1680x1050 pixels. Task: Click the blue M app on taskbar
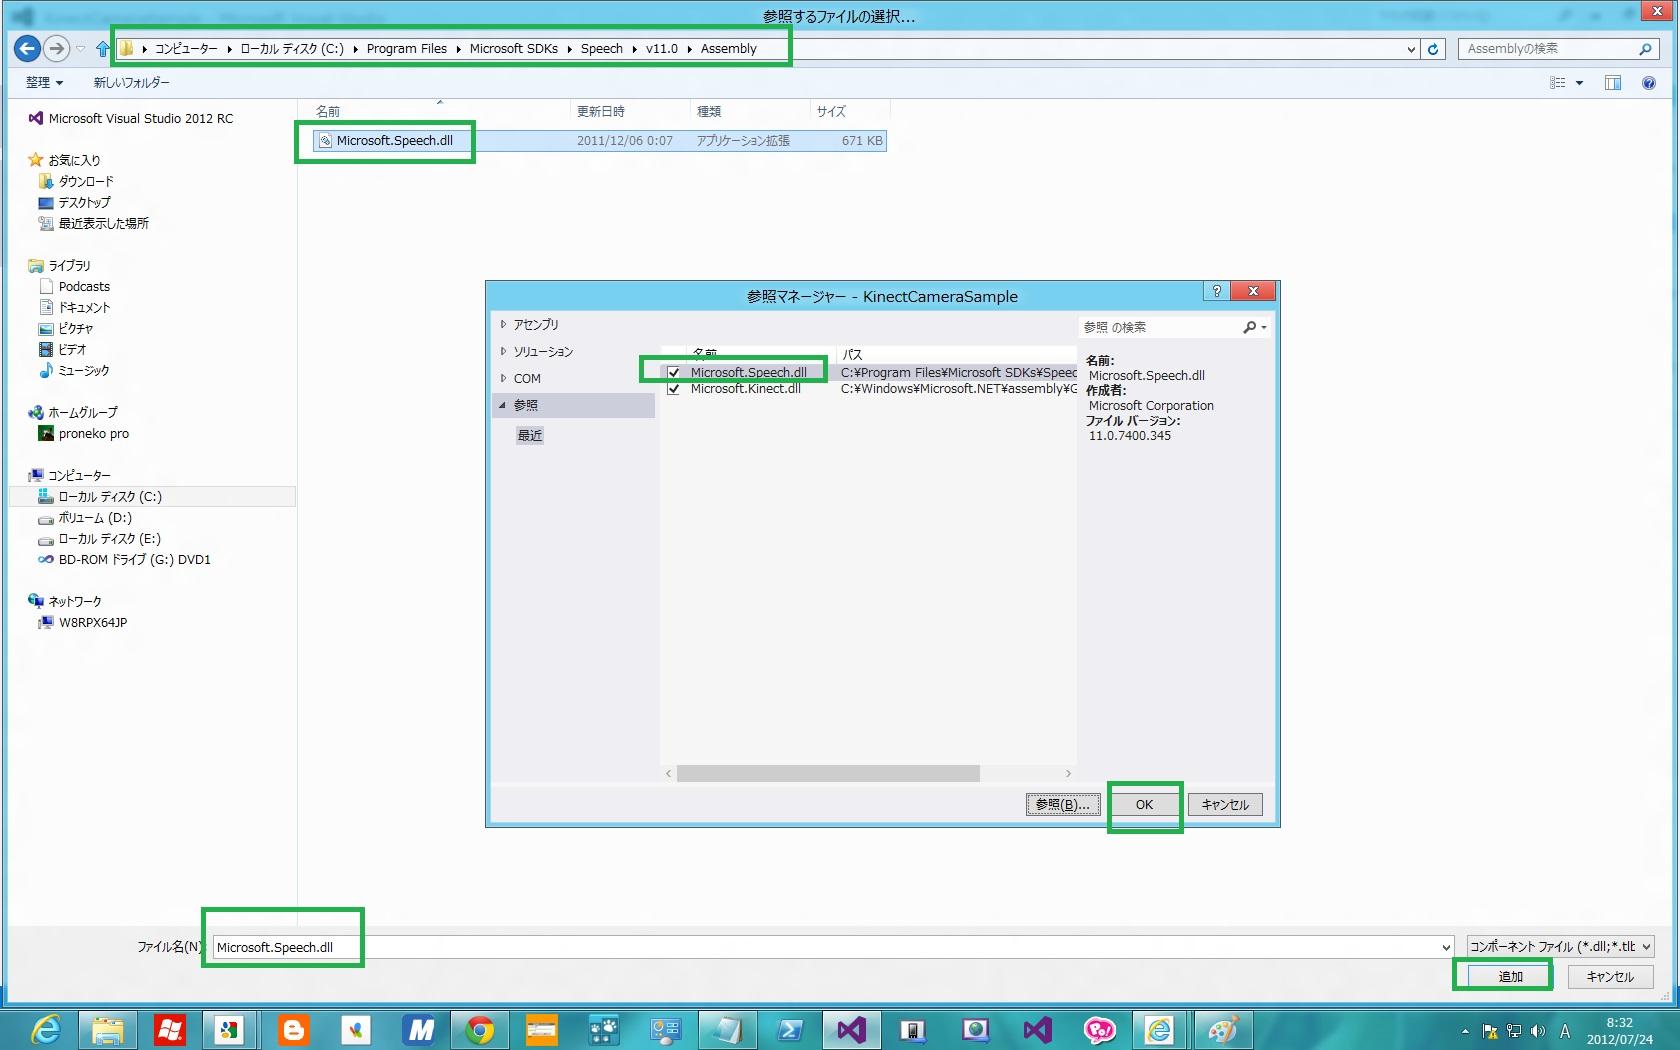click(419, 1029)
